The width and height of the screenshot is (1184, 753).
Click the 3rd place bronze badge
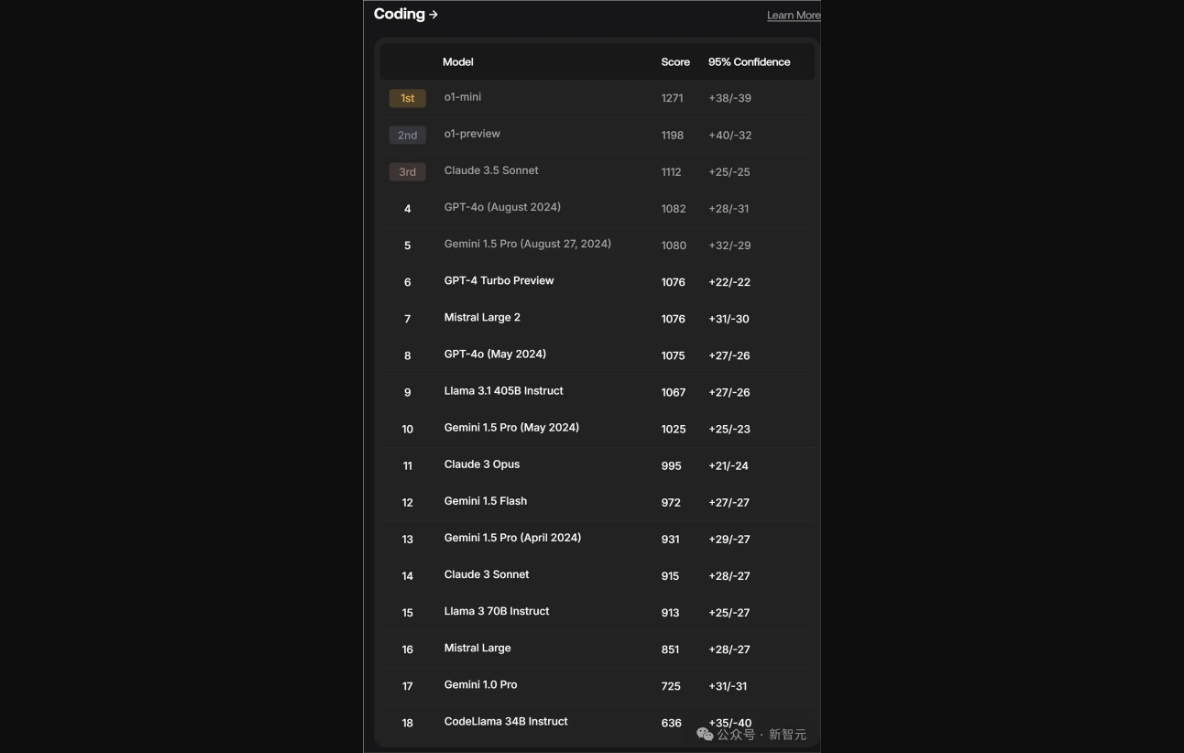[407, 172]
